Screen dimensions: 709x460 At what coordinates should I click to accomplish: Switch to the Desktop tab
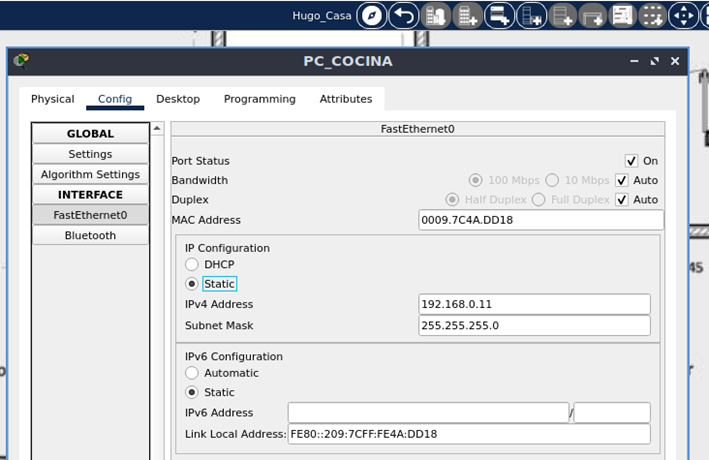point(178,99)
